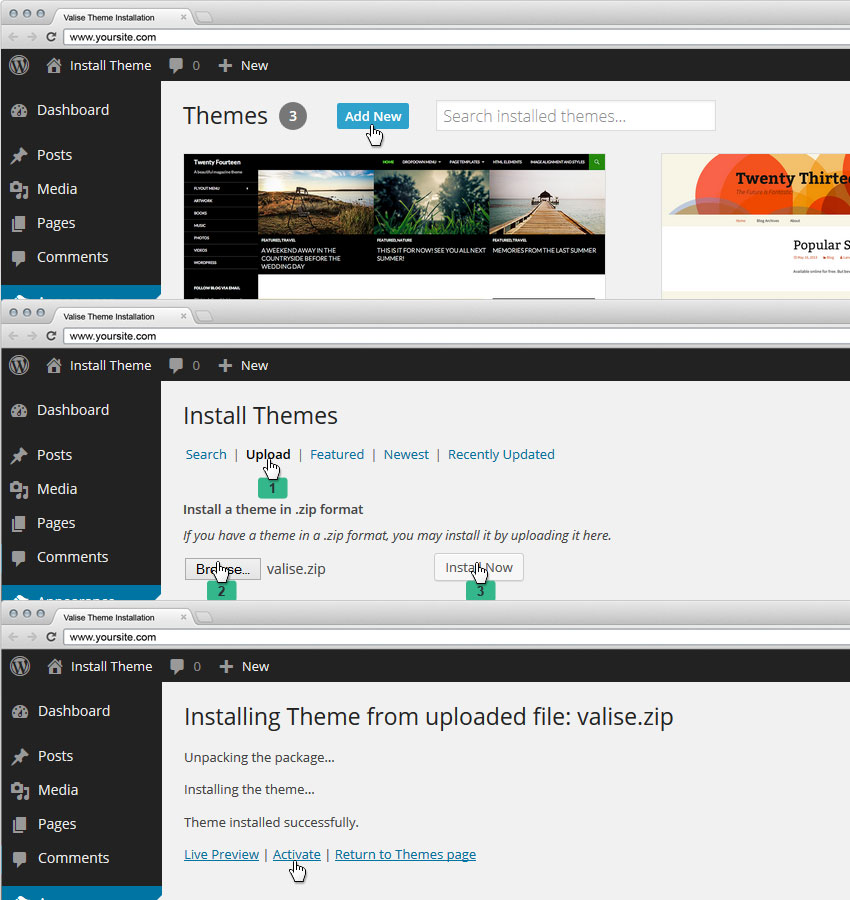
Task: Focus the Search installed themes field
Action: (576, 116)
